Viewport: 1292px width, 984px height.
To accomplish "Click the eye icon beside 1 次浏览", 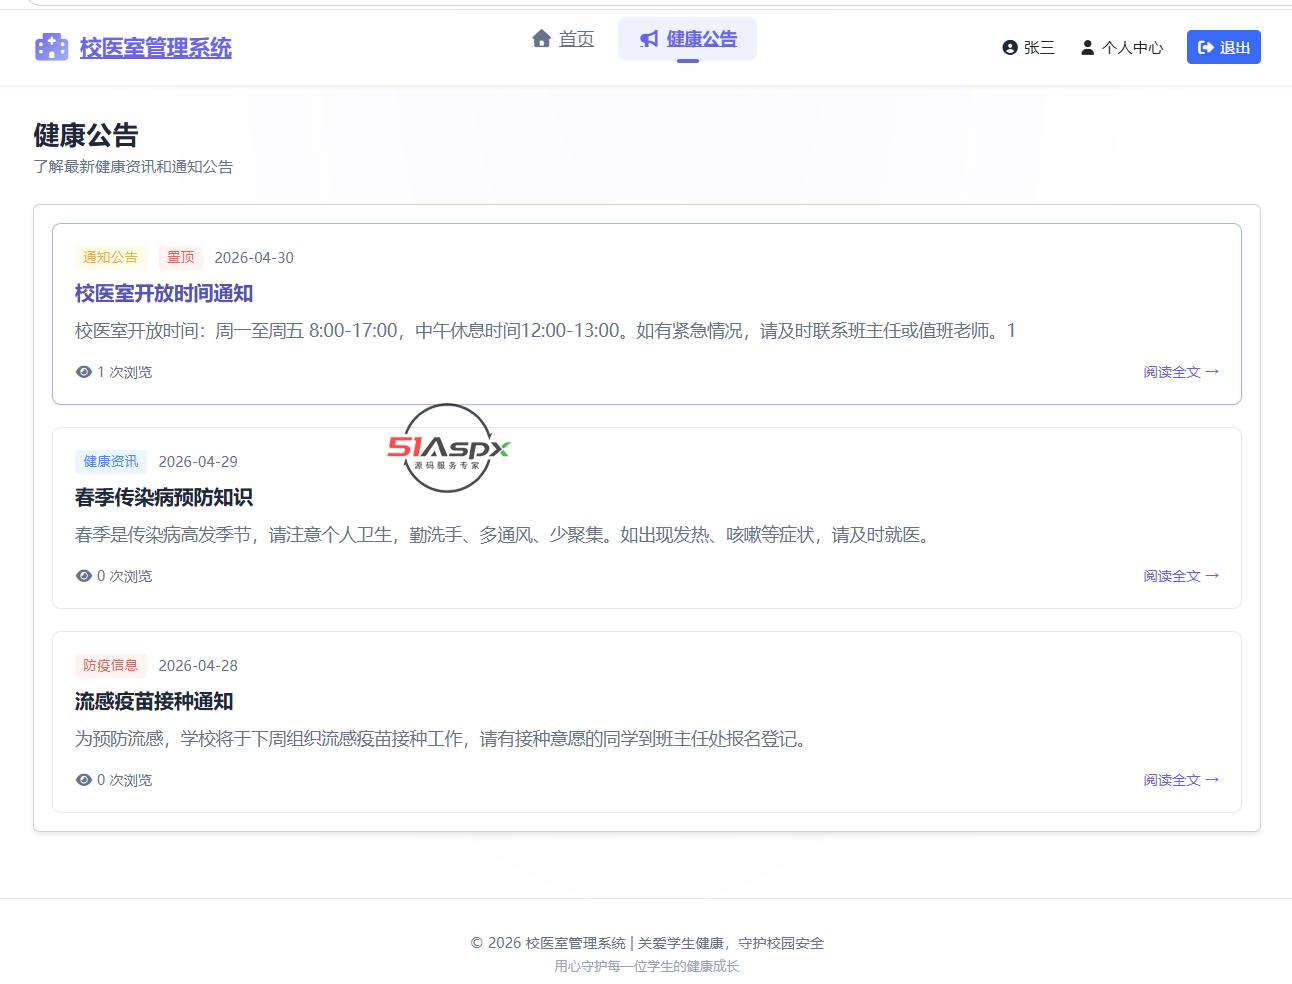I will click(84, 372).
